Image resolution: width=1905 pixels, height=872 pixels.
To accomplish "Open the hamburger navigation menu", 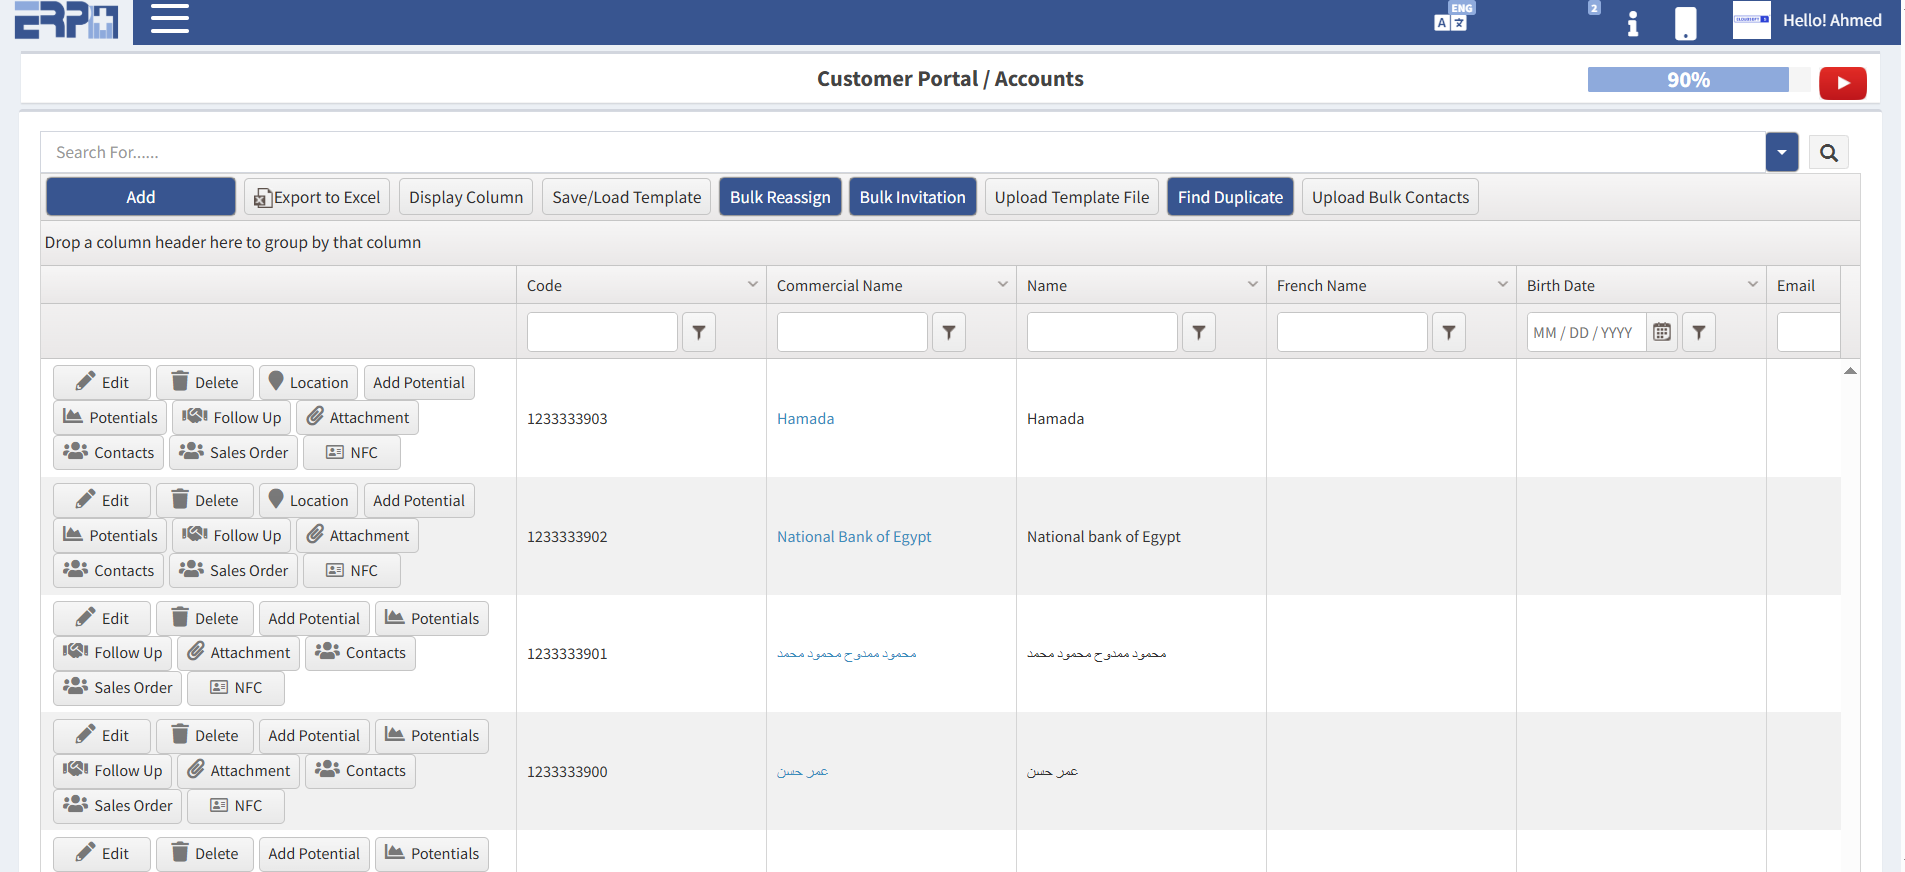I will tap(169, 19).
